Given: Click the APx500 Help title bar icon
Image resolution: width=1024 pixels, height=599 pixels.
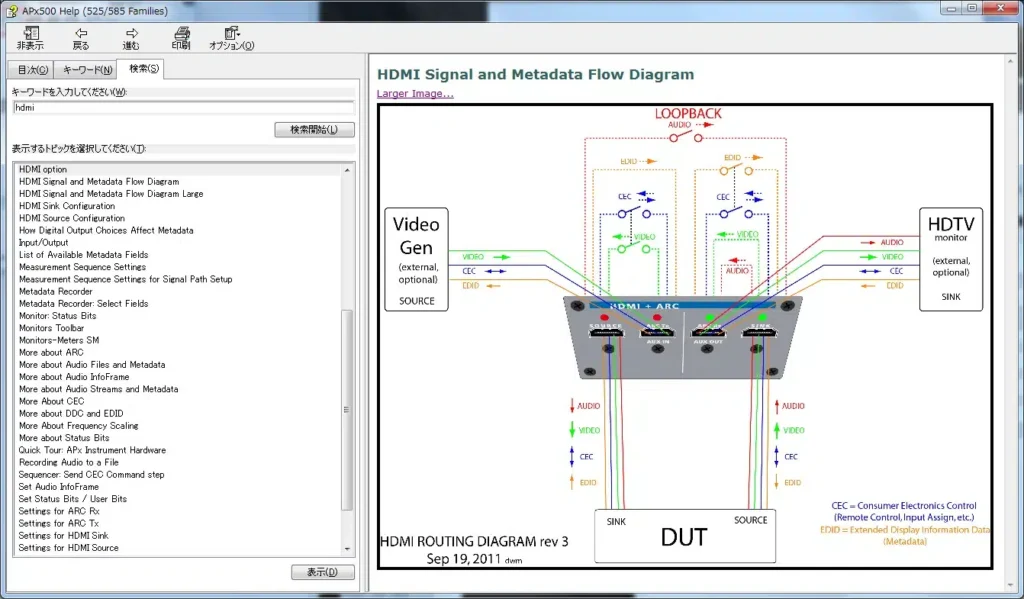Looking at the screenshot, I should coord(11,10).
